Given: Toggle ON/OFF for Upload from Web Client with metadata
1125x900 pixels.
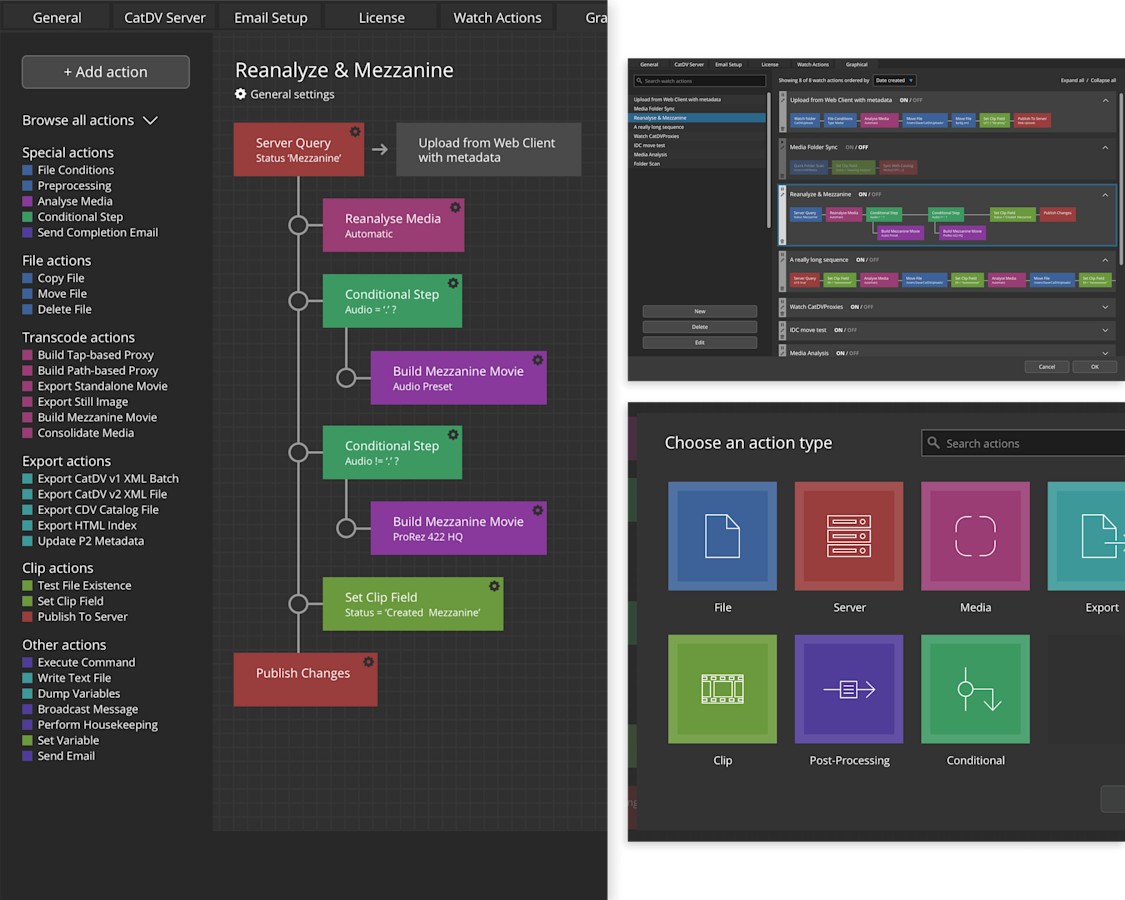Looking at the screenshot, I should coord(911,100).
